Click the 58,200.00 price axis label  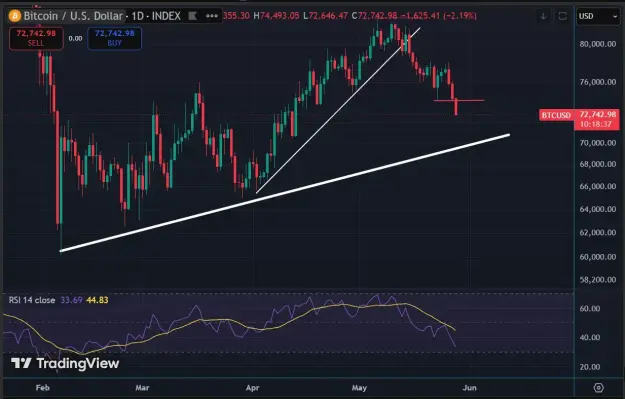coord(597,280)
